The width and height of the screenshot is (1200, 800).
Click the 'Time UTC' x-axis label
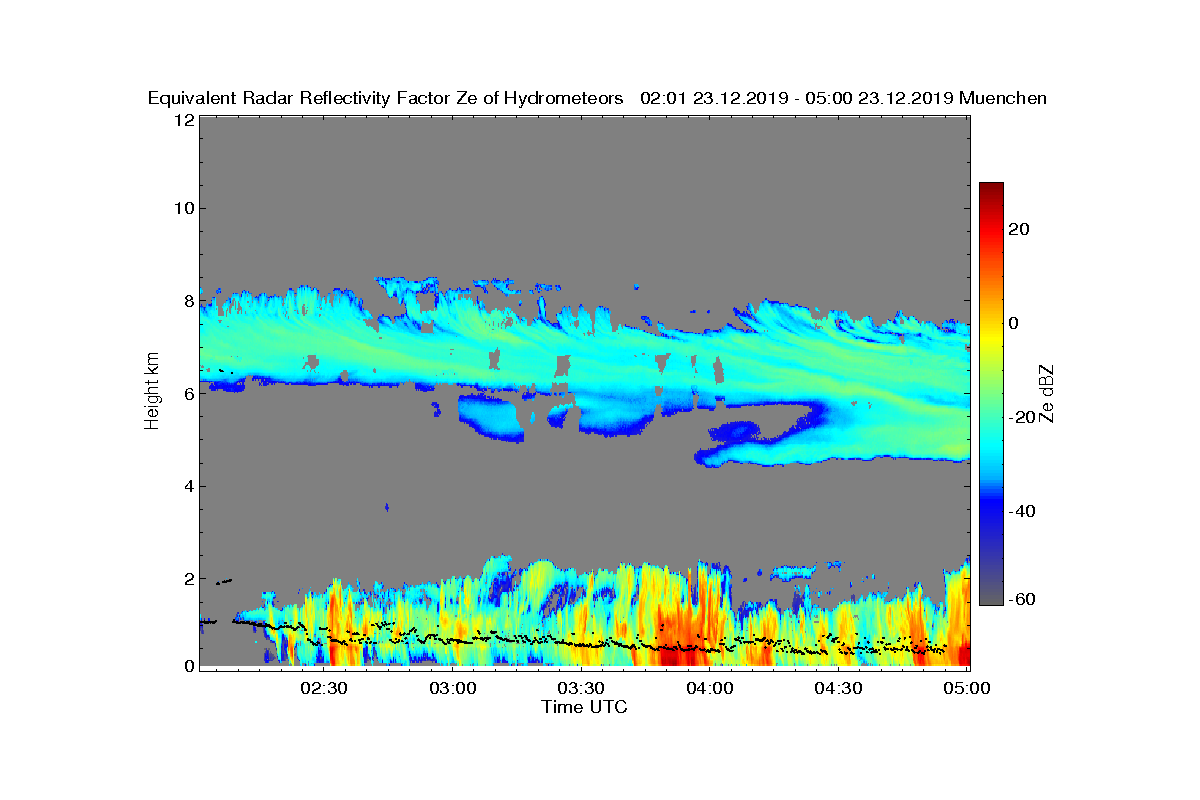(x=585, y=707)
